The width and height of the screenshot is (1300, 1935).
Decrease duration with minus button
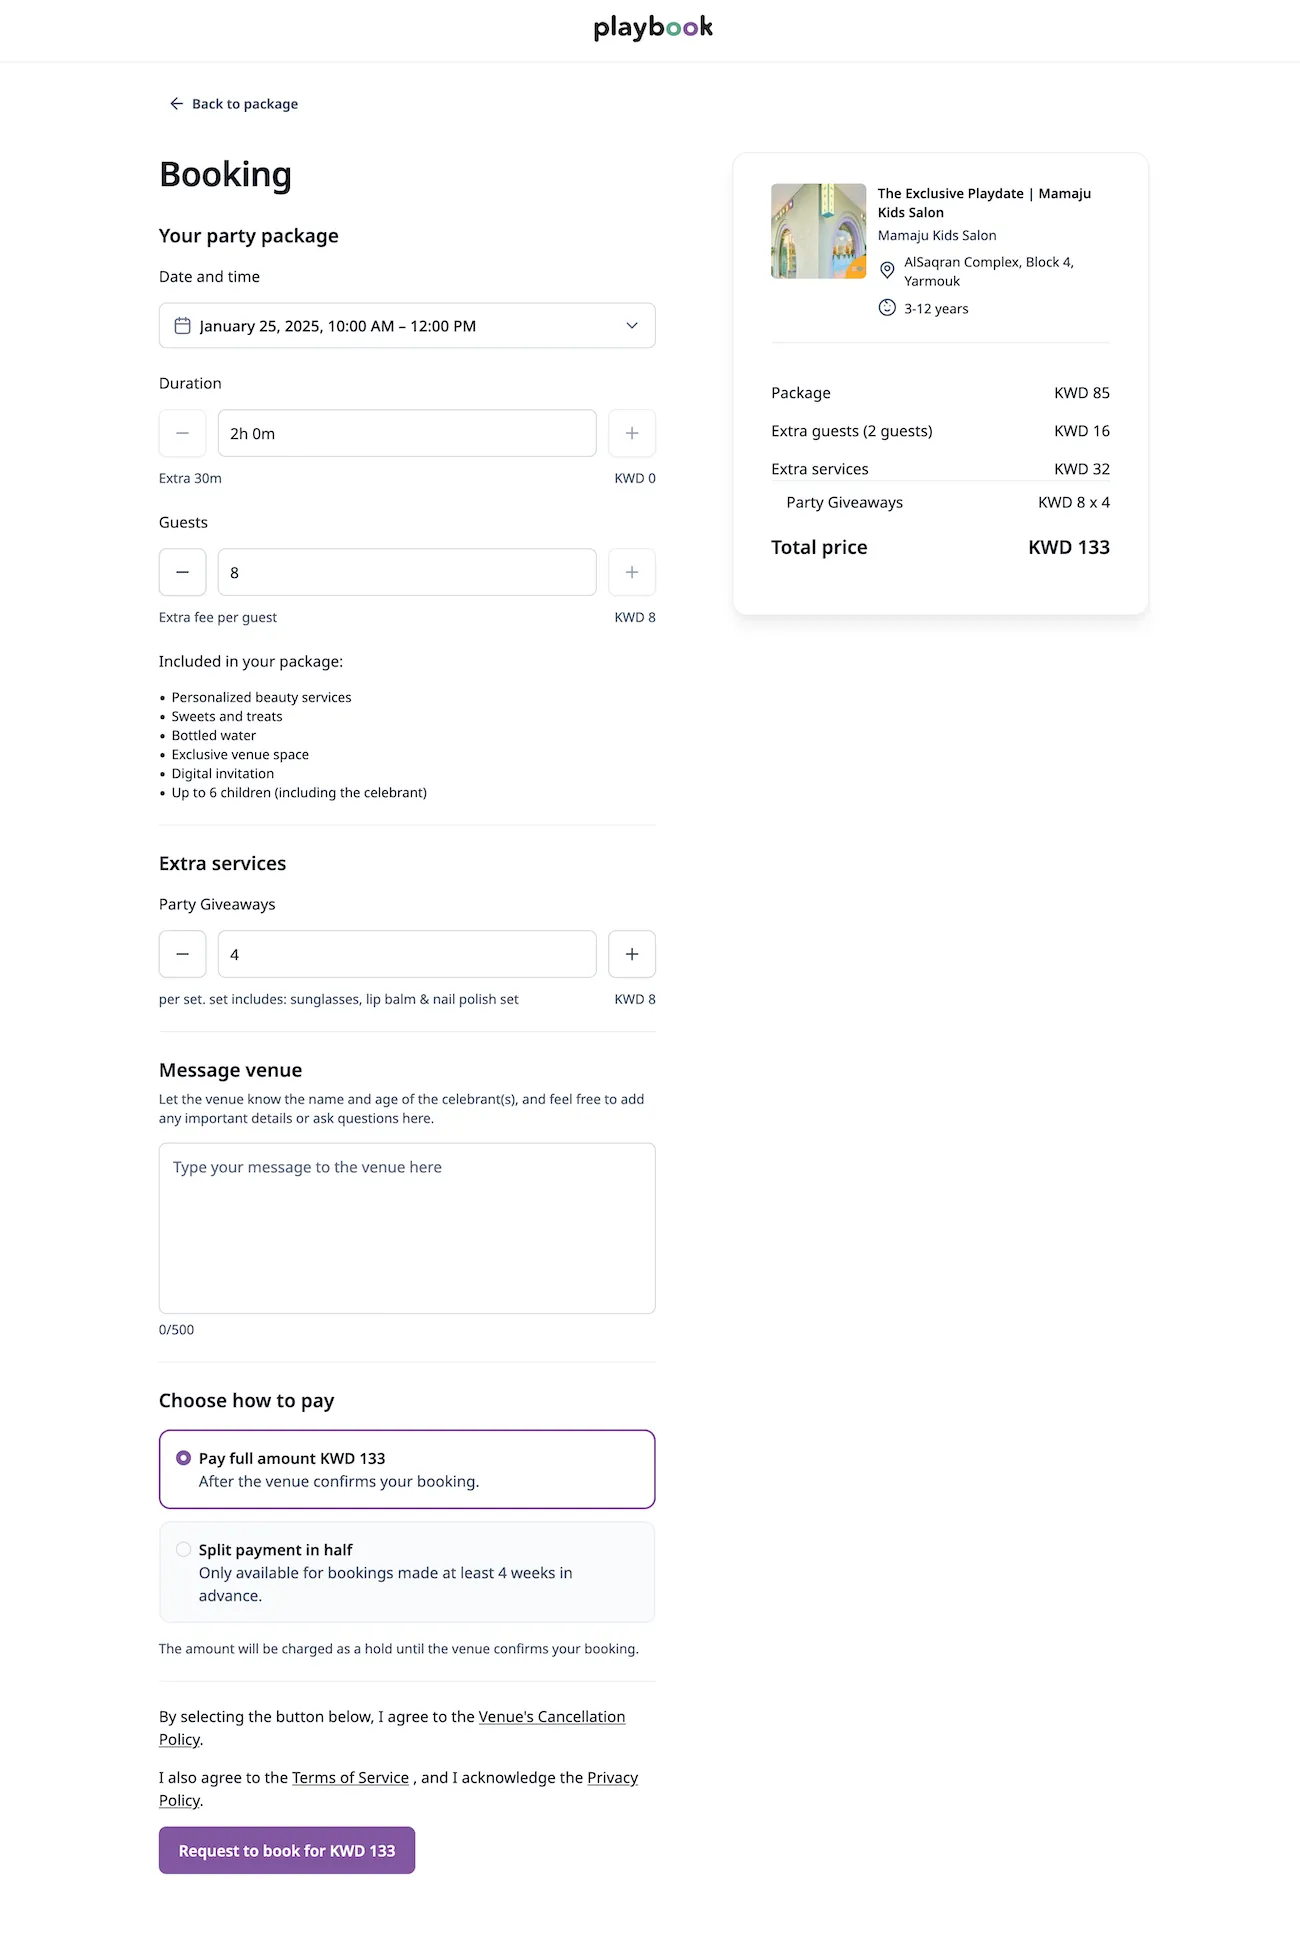(183, 433)
